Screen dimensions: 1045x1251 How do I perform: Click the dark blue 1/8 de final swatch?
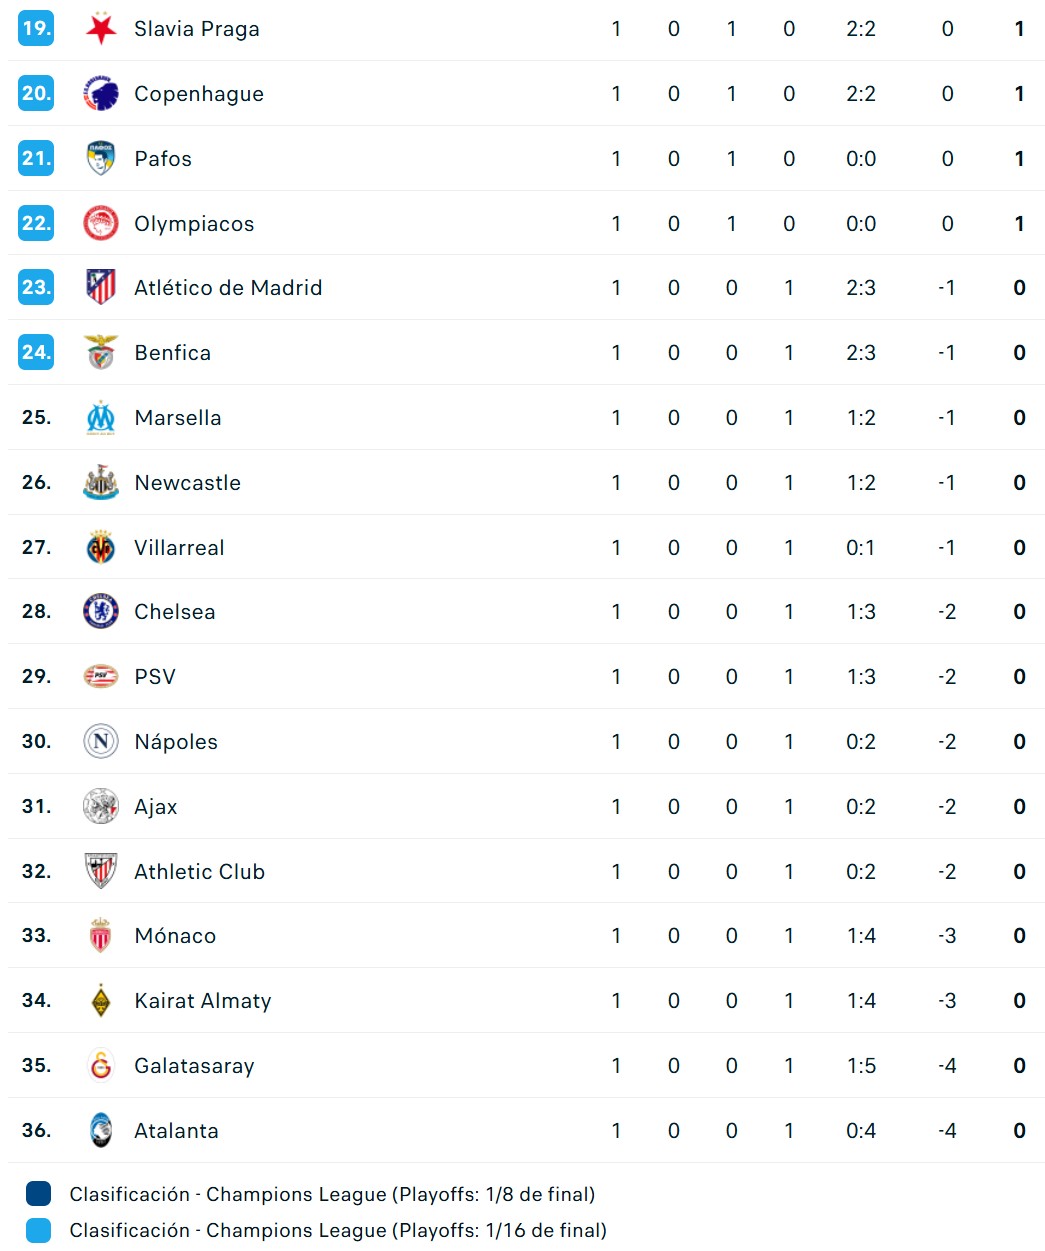click(38, 1194)
